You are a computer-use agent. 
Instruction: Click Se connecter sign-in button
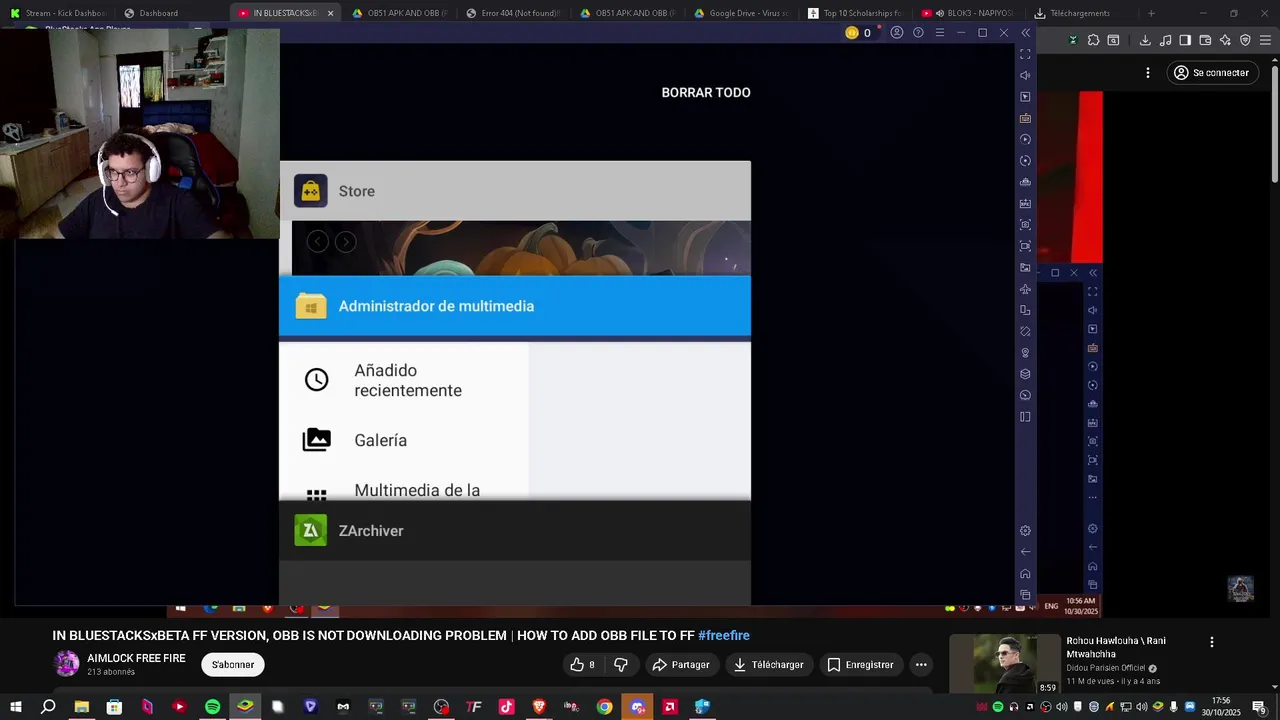point(1211,73)
